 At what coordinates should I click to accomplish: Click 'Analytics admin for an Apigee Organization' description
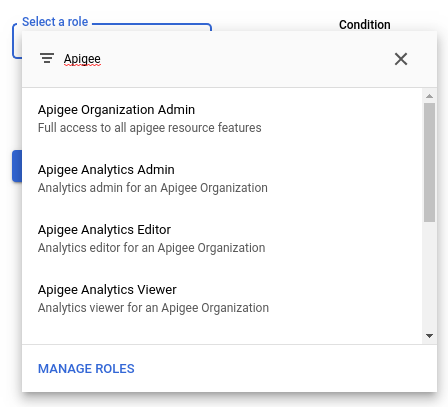[153, 188]
